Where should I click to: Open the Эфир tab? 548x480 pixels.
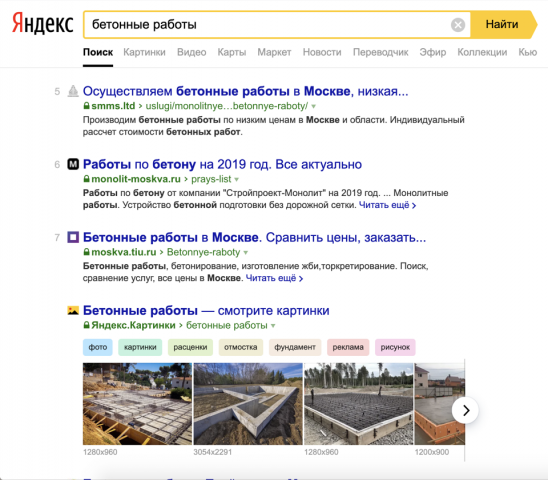tap(433, 52)
